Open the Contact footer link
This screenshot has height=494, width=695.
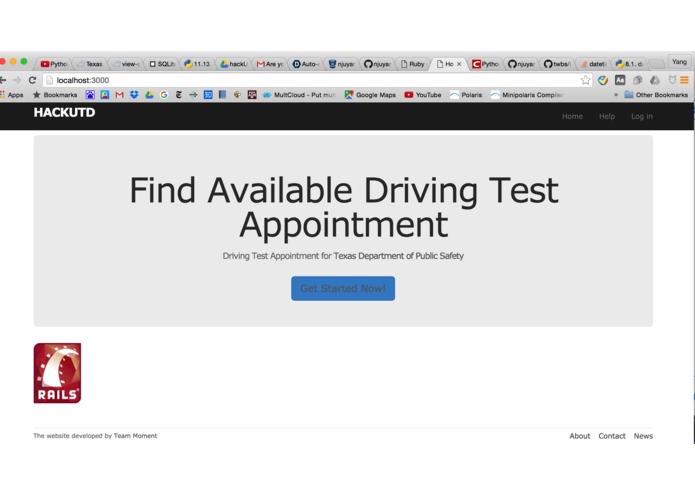[612, 436]
